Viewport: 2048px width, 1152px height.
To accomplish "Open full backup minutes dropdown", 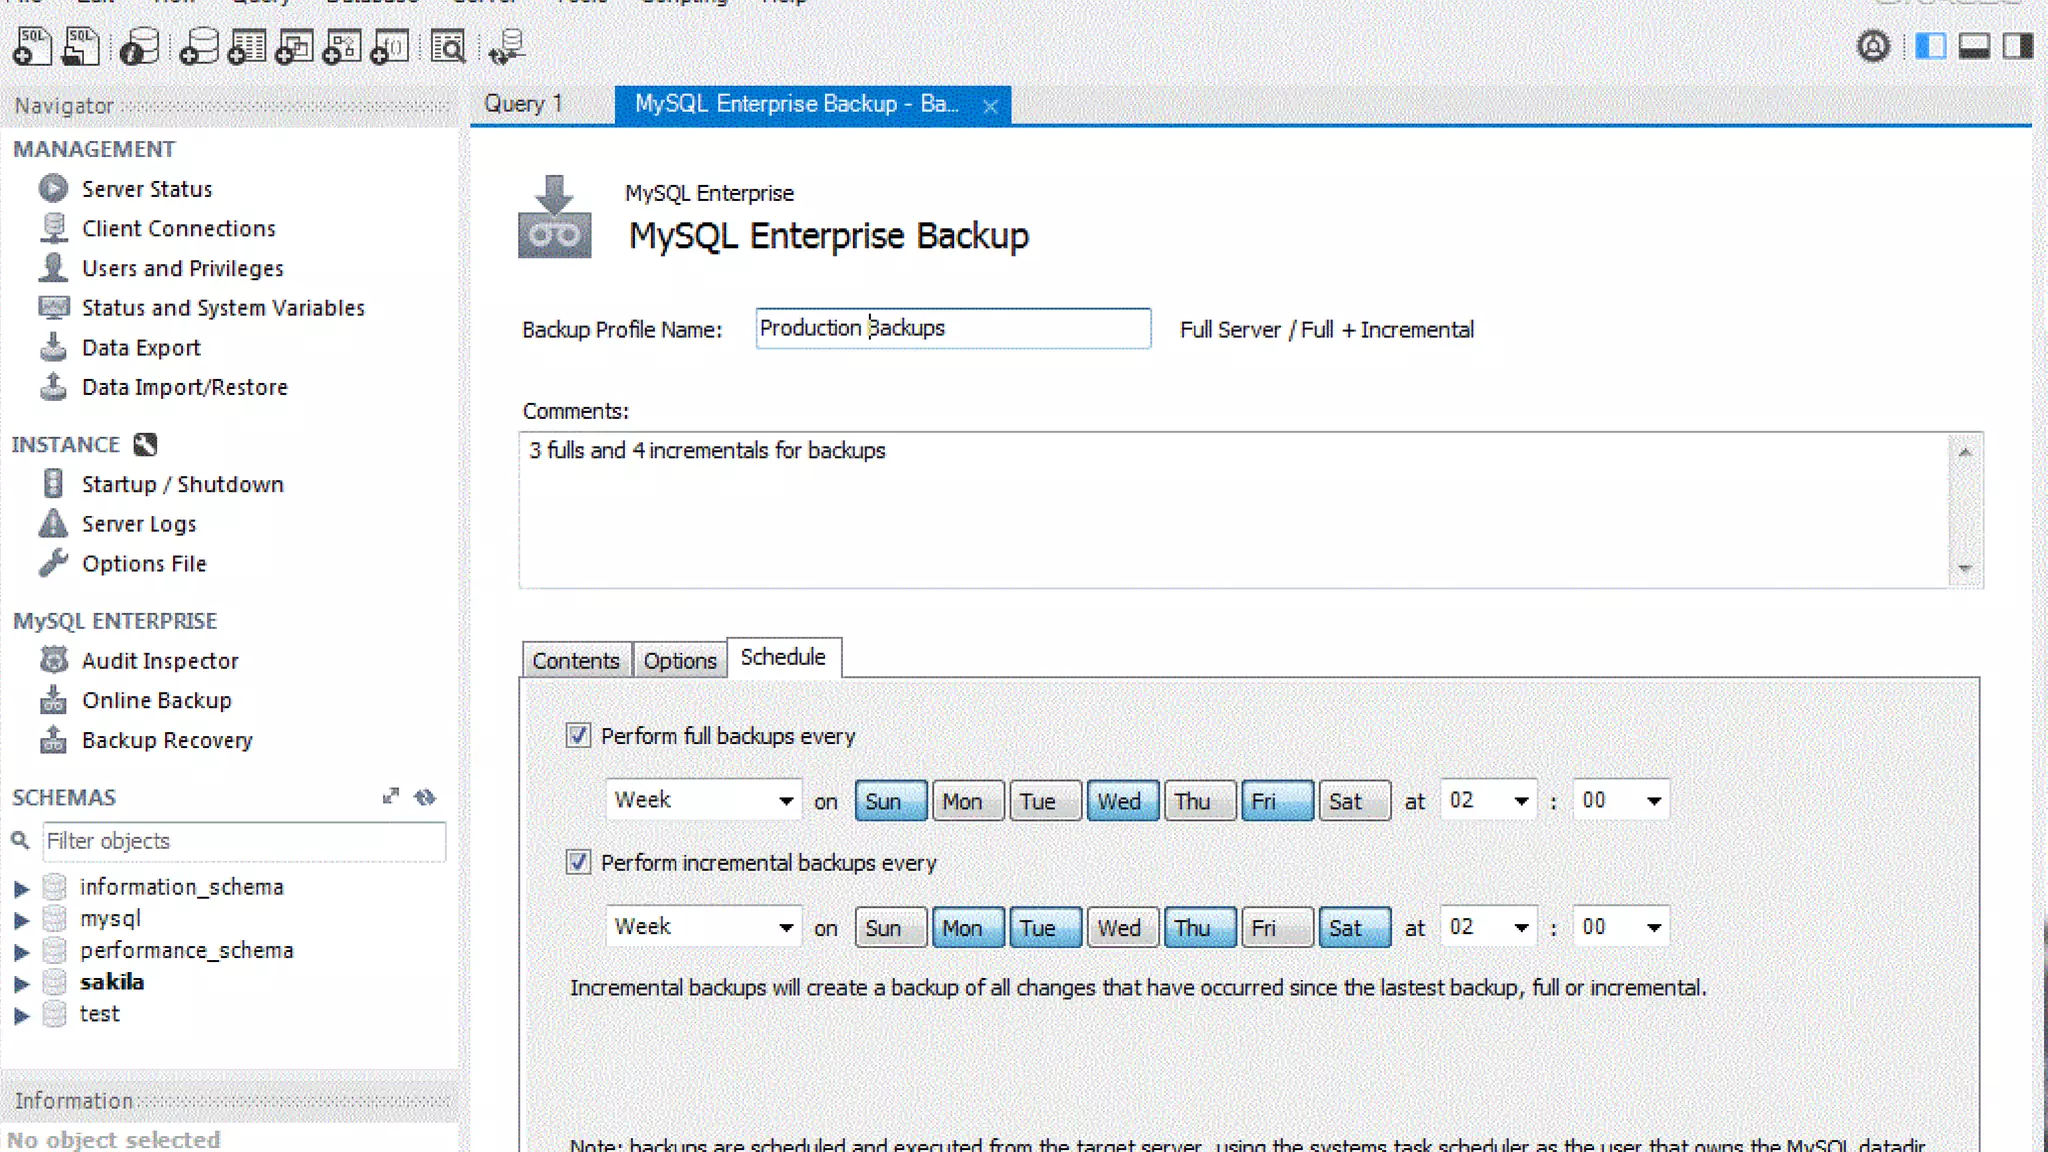I will pyautogui.click(x=1620, y=800).
